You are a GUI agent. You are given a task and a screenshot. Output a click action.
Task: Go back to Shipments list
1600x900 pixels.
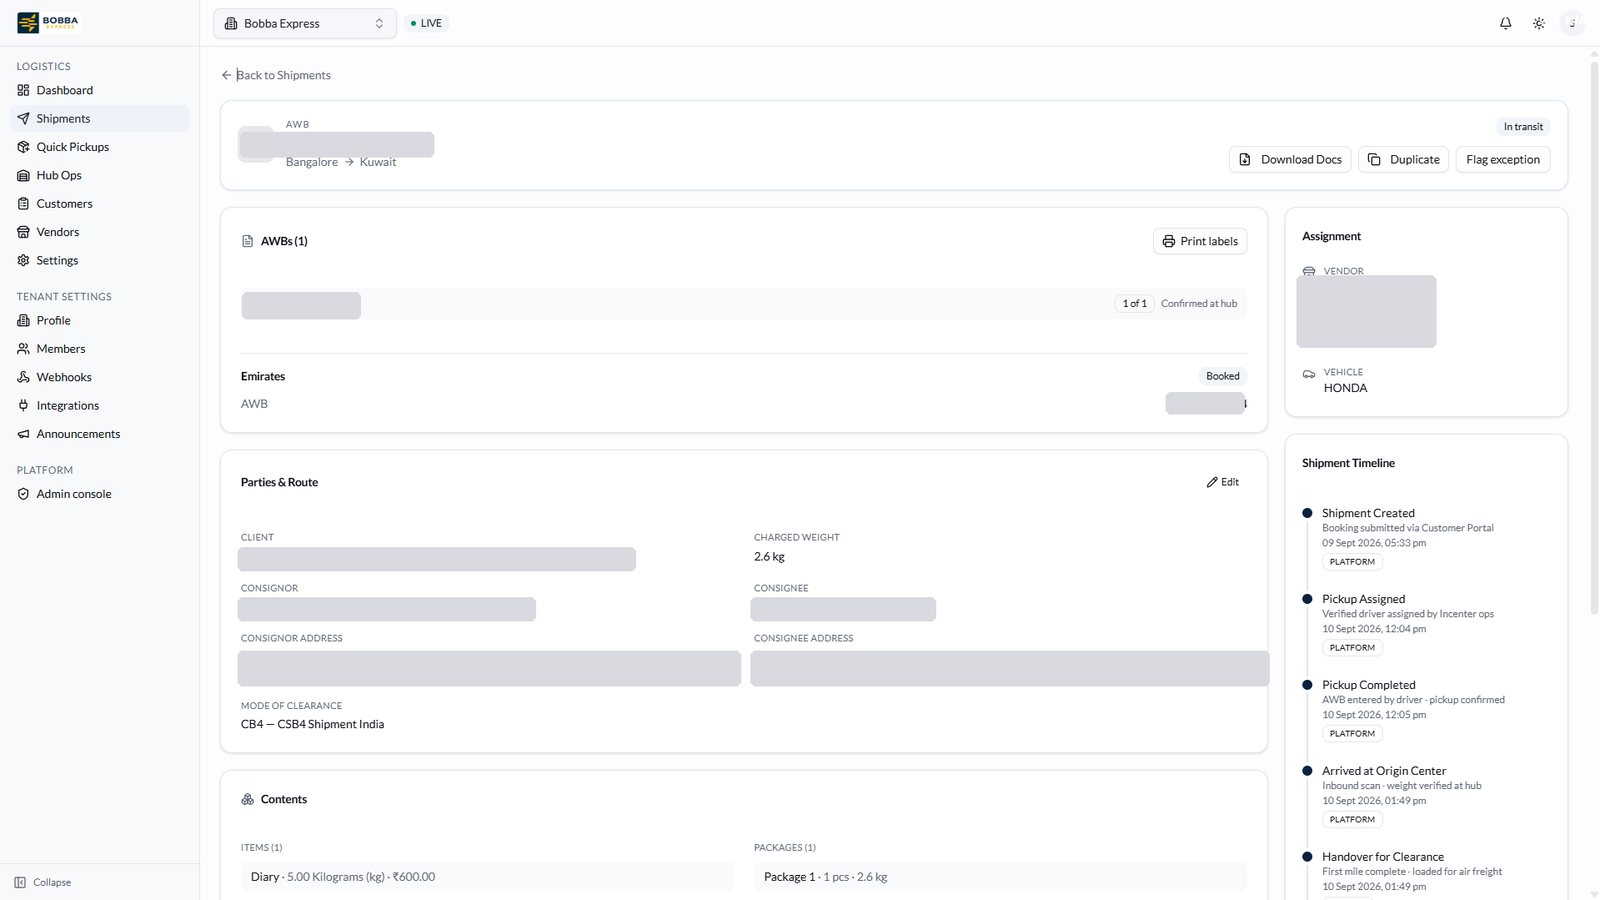(x=276, y=75)
